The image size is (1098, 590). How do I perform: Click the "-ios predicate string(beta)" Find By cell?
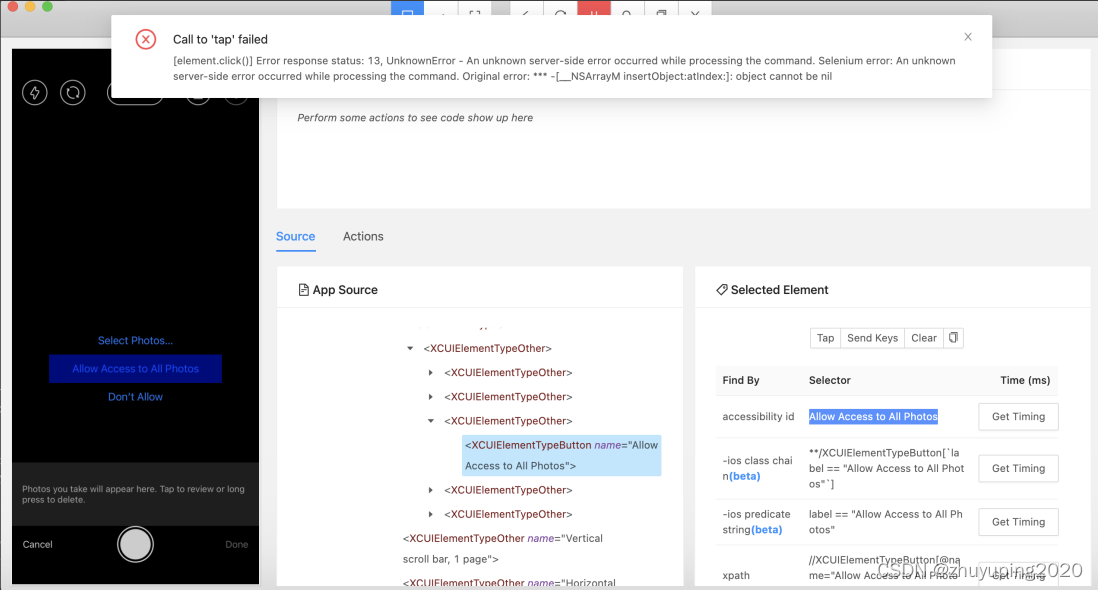tap(756, 522)
